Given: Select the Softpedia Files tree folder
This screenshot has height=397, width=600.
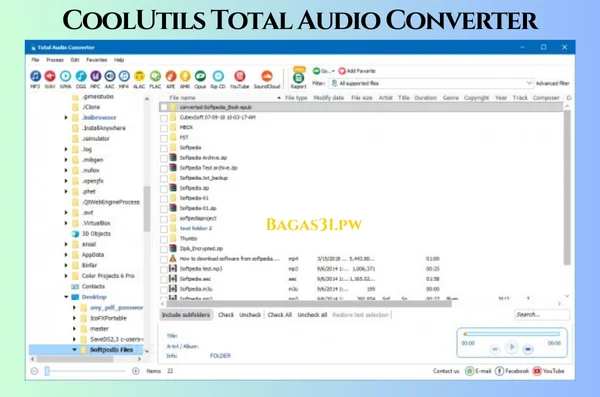Looking at the screenshot, I should pos(111,350).
